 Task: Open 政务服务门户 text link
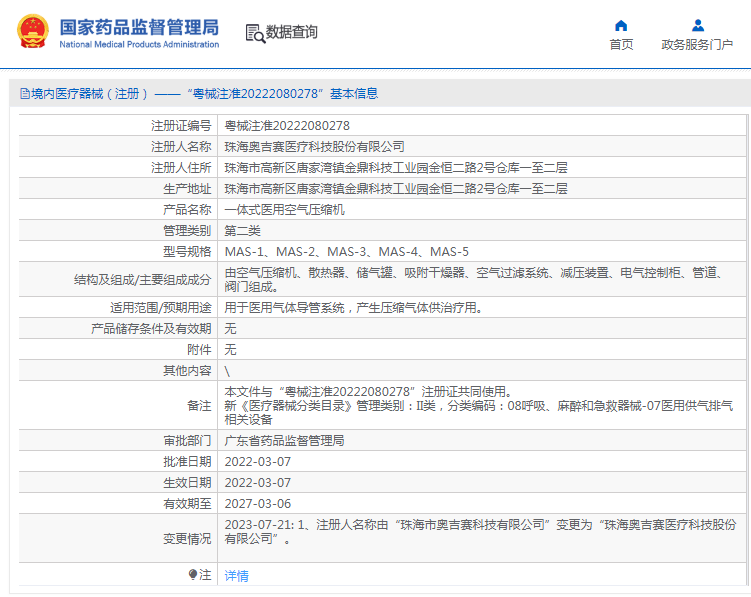(697, 45)
